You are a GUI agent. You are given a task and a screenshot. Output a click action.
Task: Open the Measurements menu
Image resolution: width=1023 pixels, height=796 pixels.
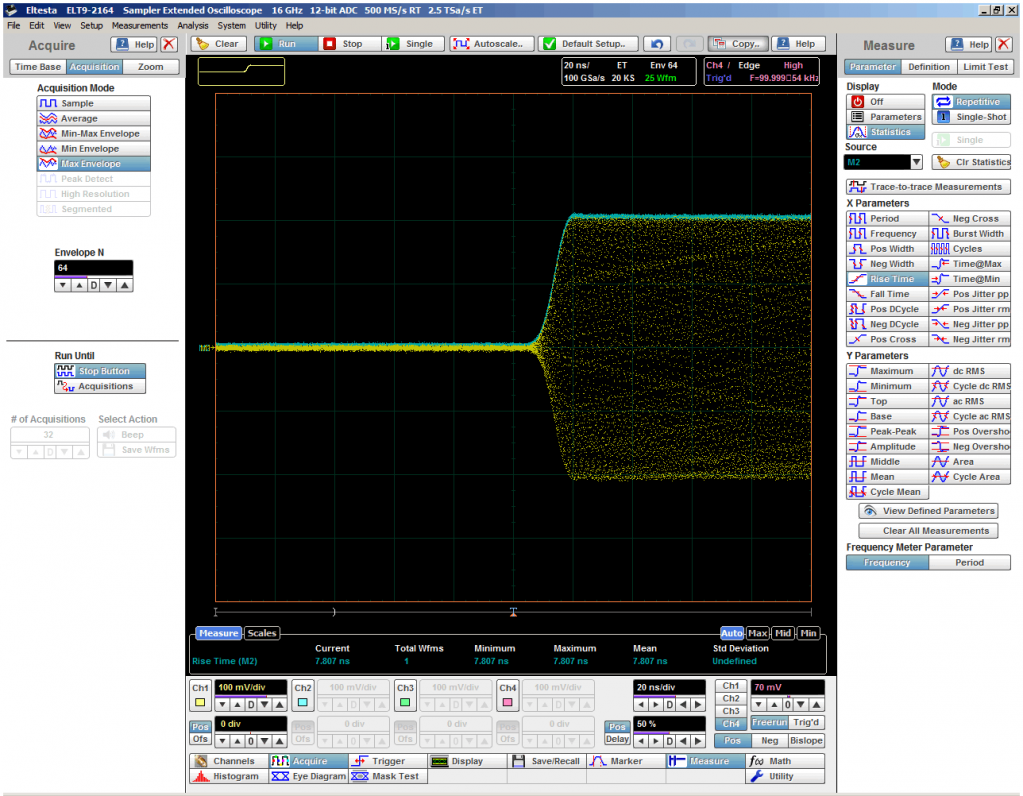[140, 25]
